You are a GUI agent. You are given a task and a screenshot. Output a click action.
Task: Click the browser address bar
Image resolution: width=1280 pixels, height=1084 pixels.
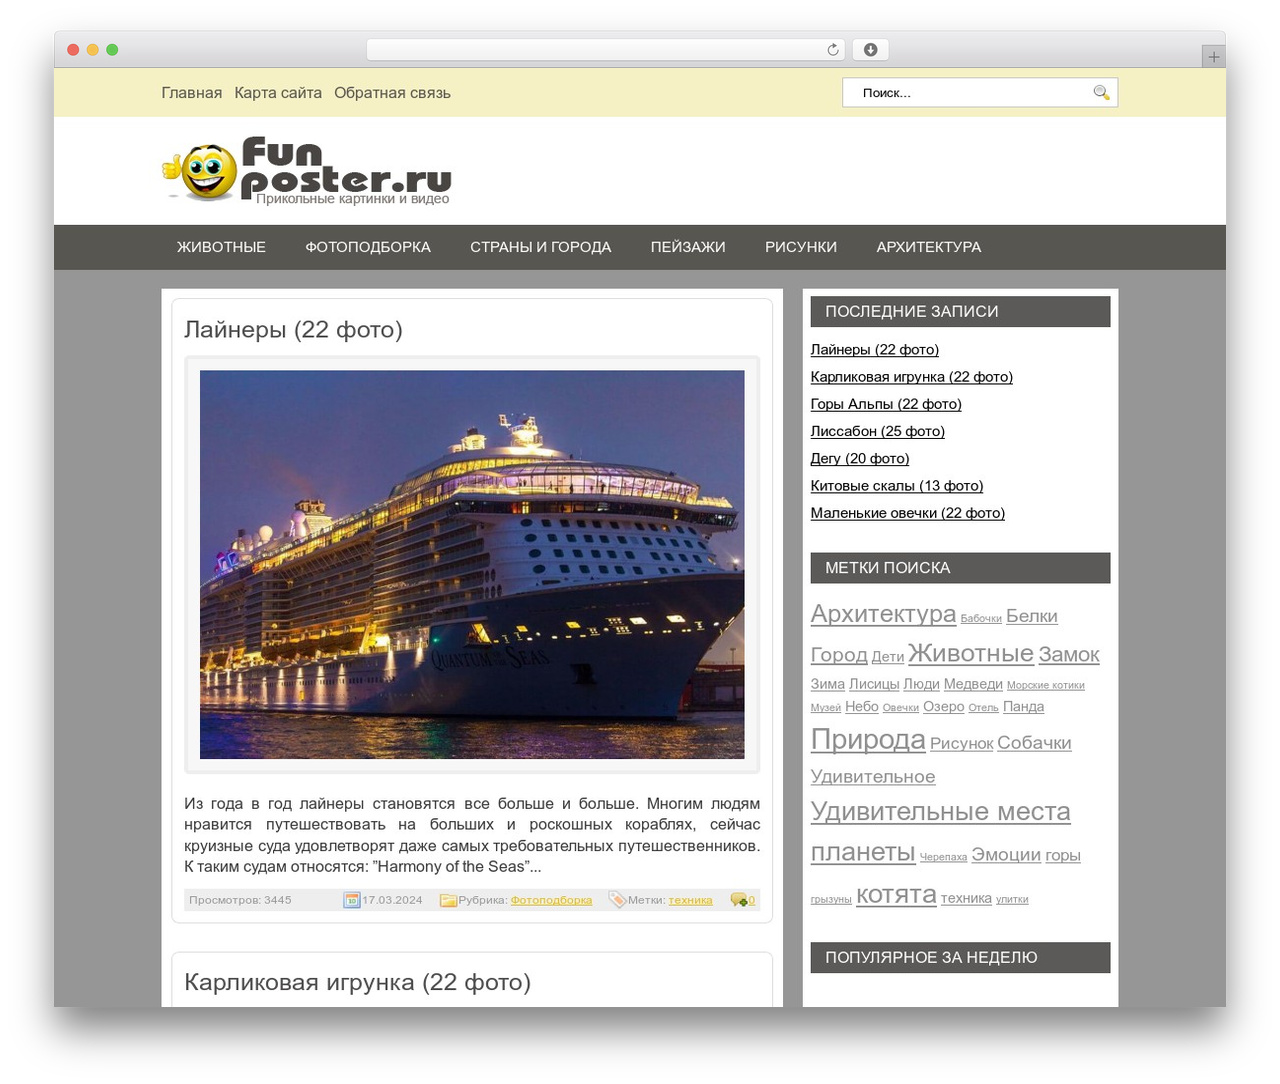(x=606, y=50)
